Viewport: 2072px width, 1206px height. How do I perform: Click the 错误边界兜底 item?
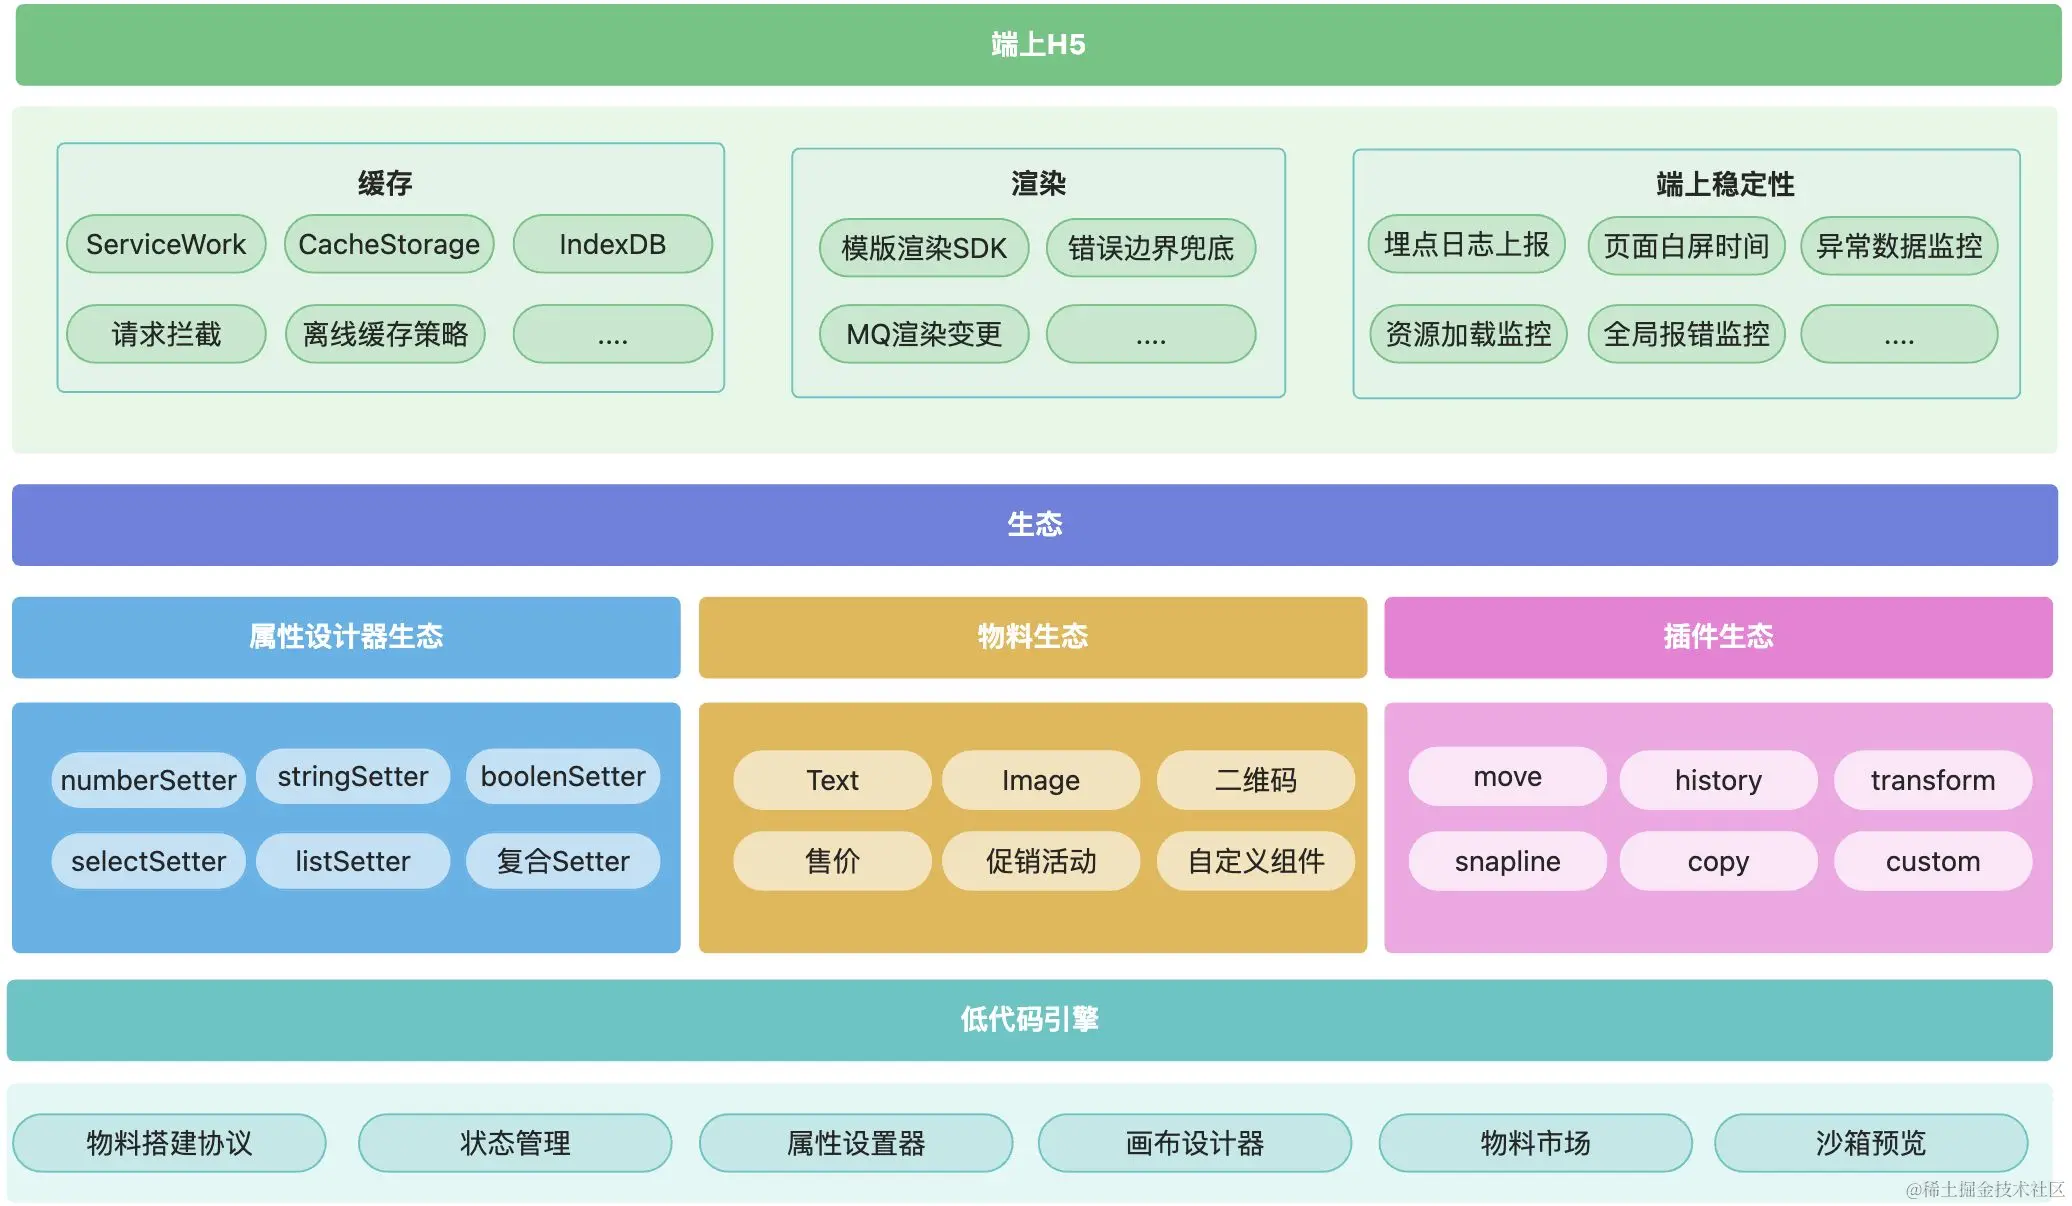point(1150,248)
